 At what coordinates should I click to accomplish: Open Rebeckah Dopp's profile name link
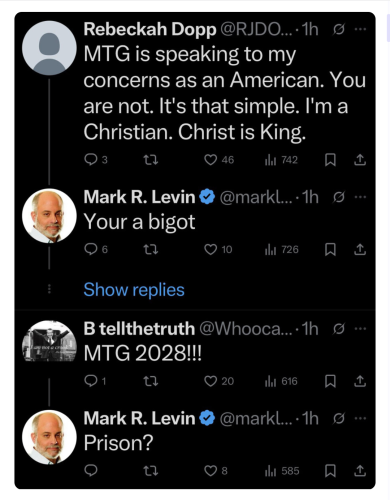pyautogui.click(x=150, y=29)
